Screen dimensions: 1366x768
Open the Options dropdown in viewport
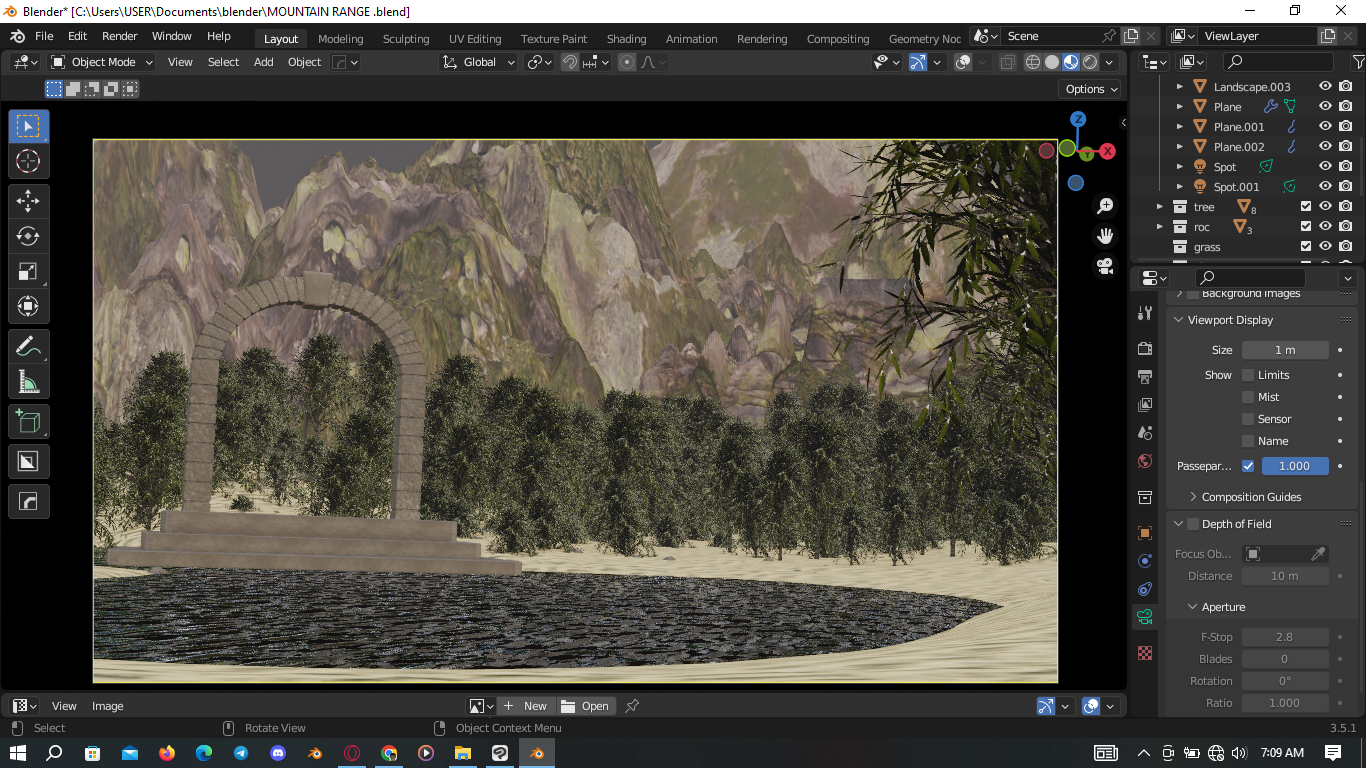(1091, 89)
